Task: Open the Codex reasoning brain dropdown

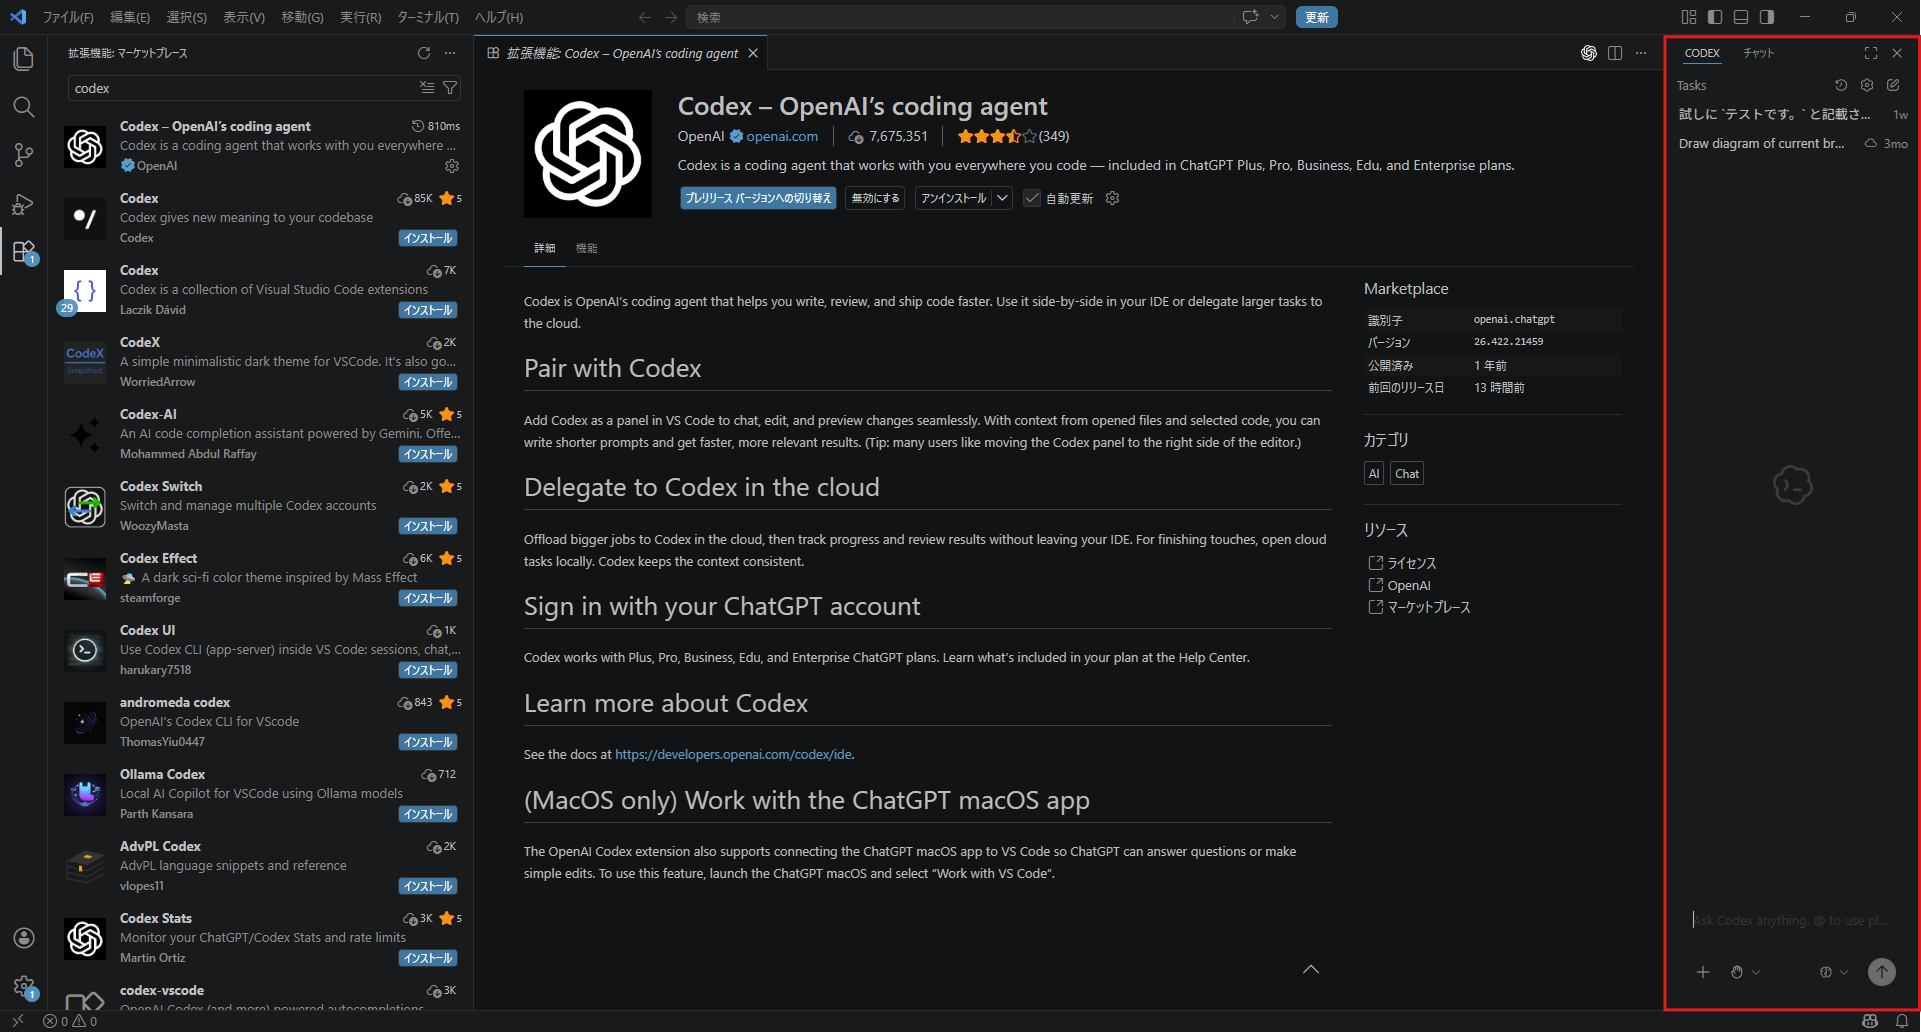Action: tap(1833, 972)
